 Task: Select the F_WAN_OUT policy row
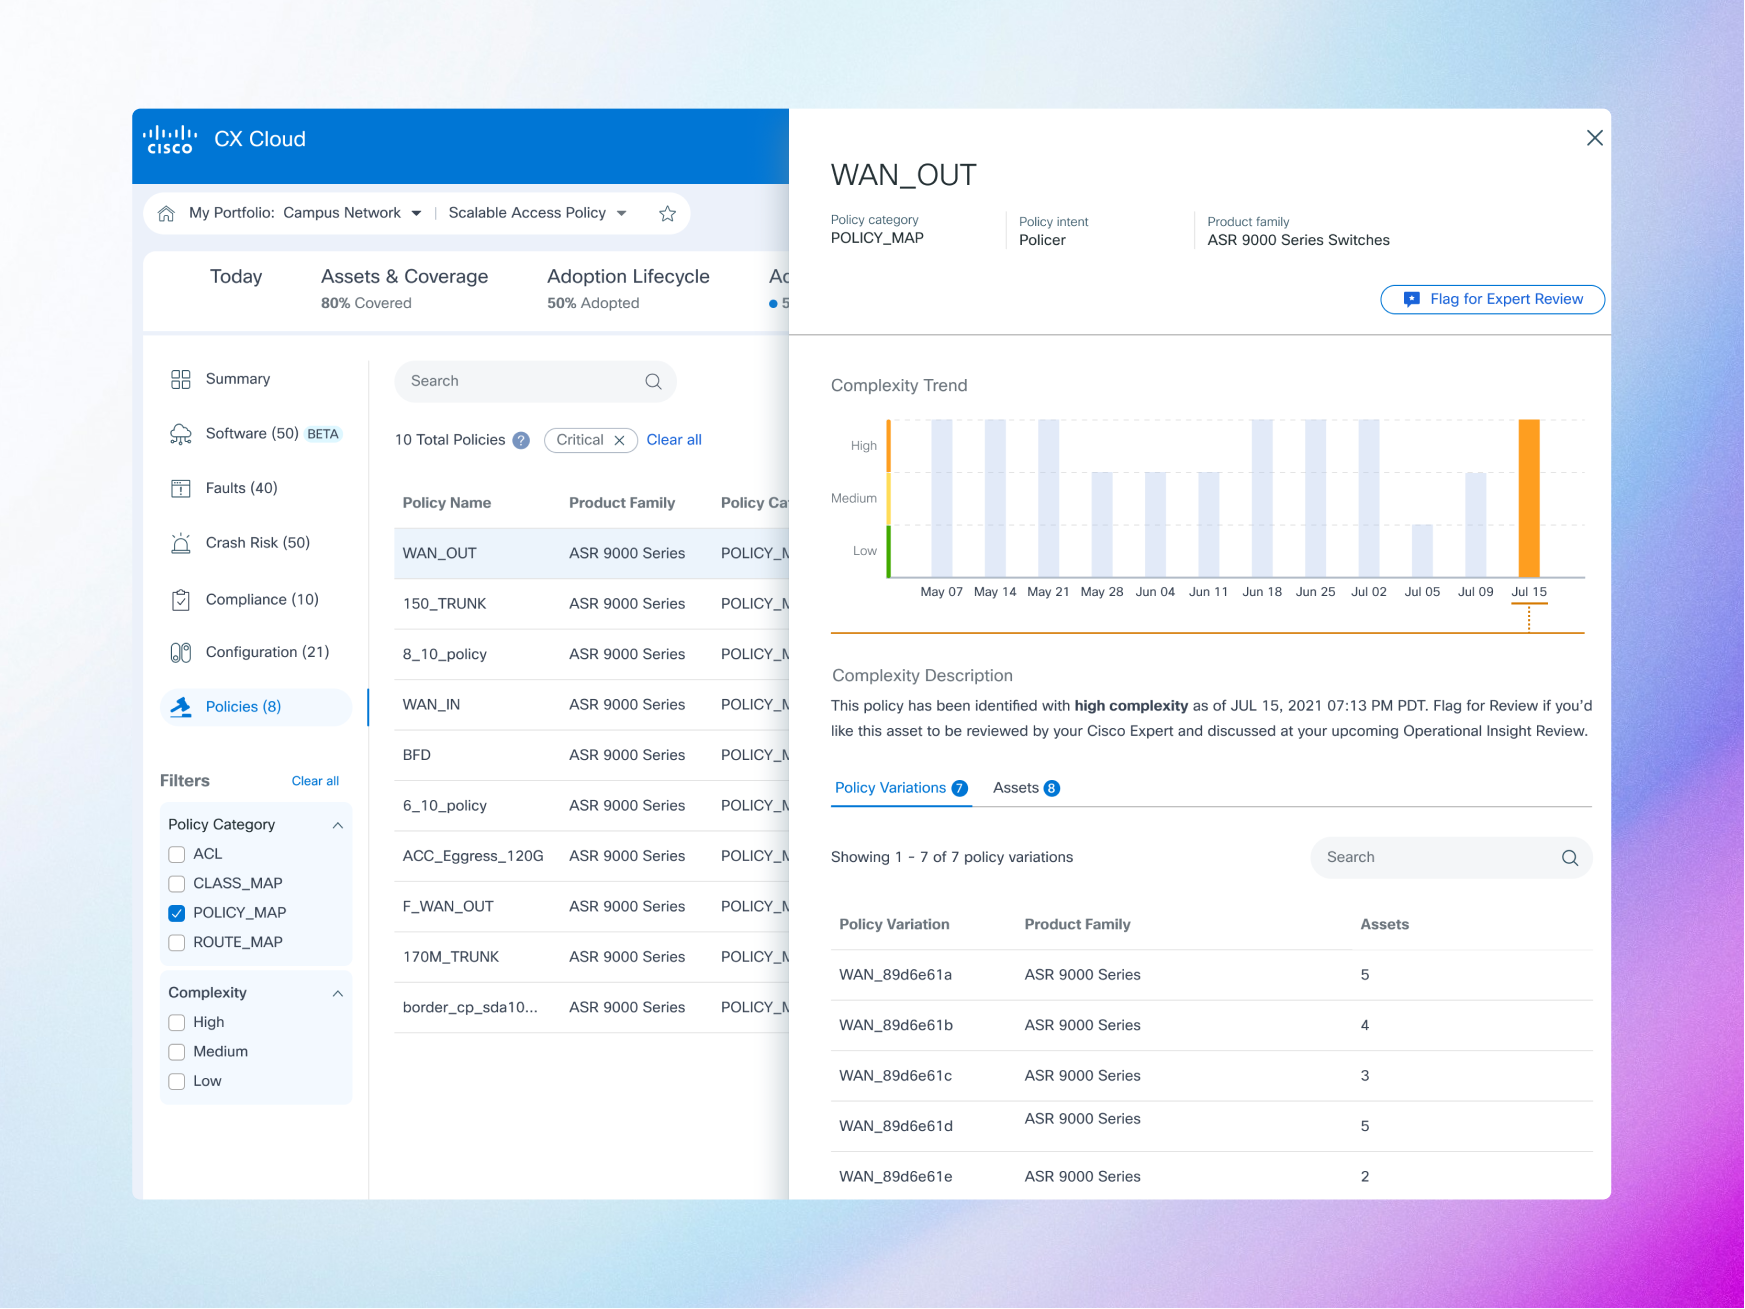[591, 907]
